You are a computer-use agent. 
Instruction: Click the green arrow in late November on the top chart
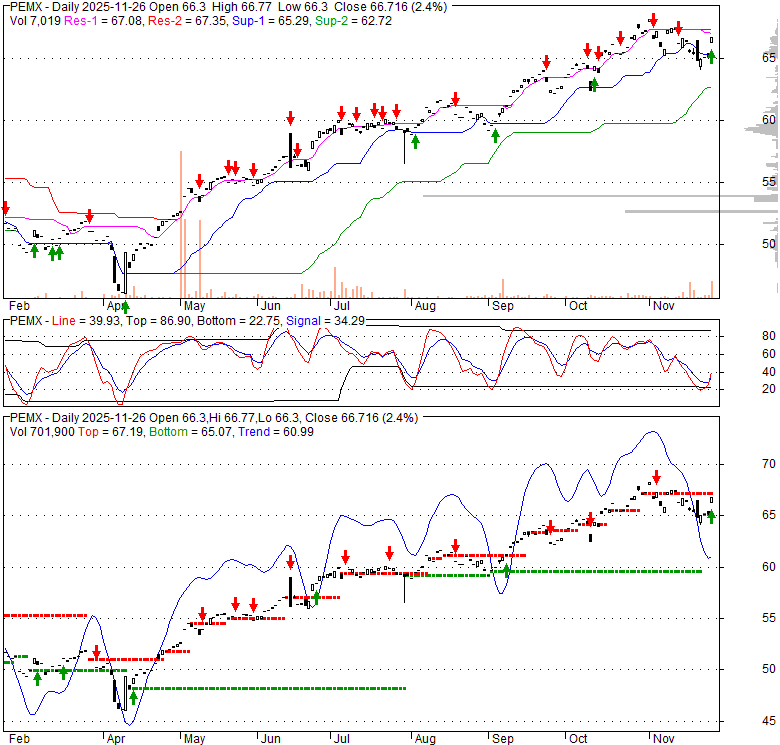[x=711, y=57]
